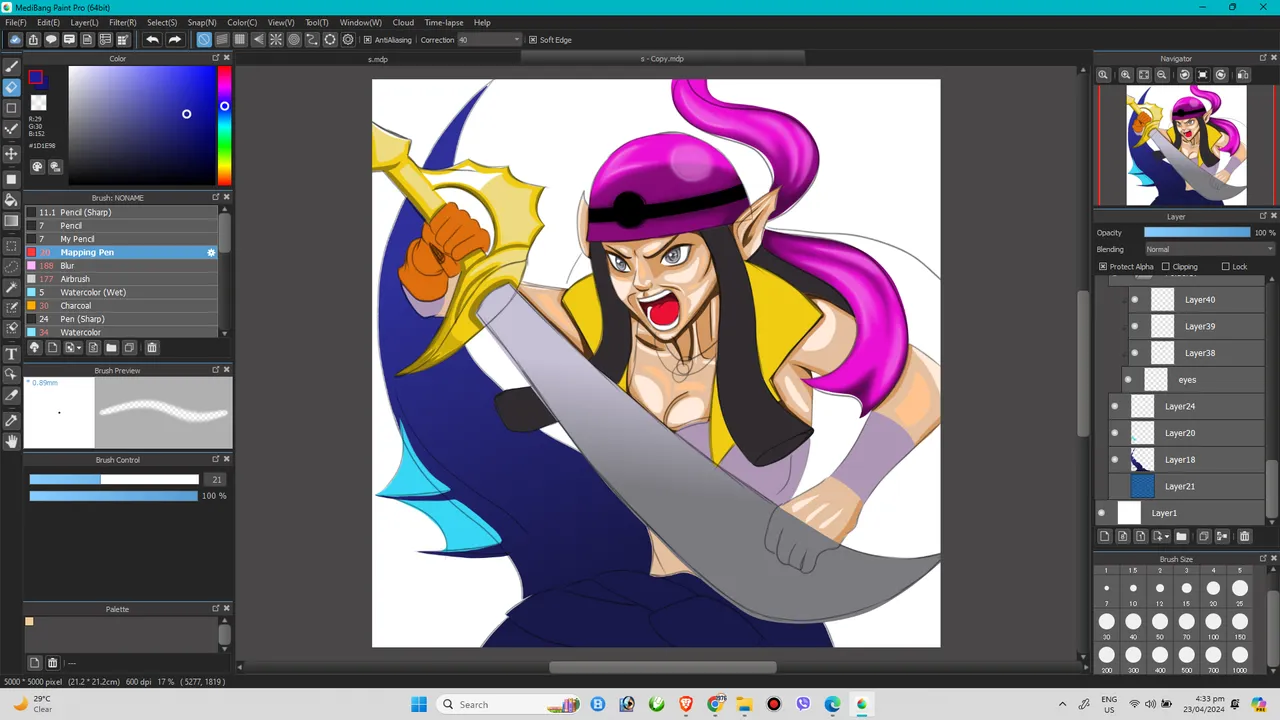The width and height of the screenshot is (1280, 720).
Task: Adjust the brush size slider in Brush Control
Action: click(x=114, y=480)
